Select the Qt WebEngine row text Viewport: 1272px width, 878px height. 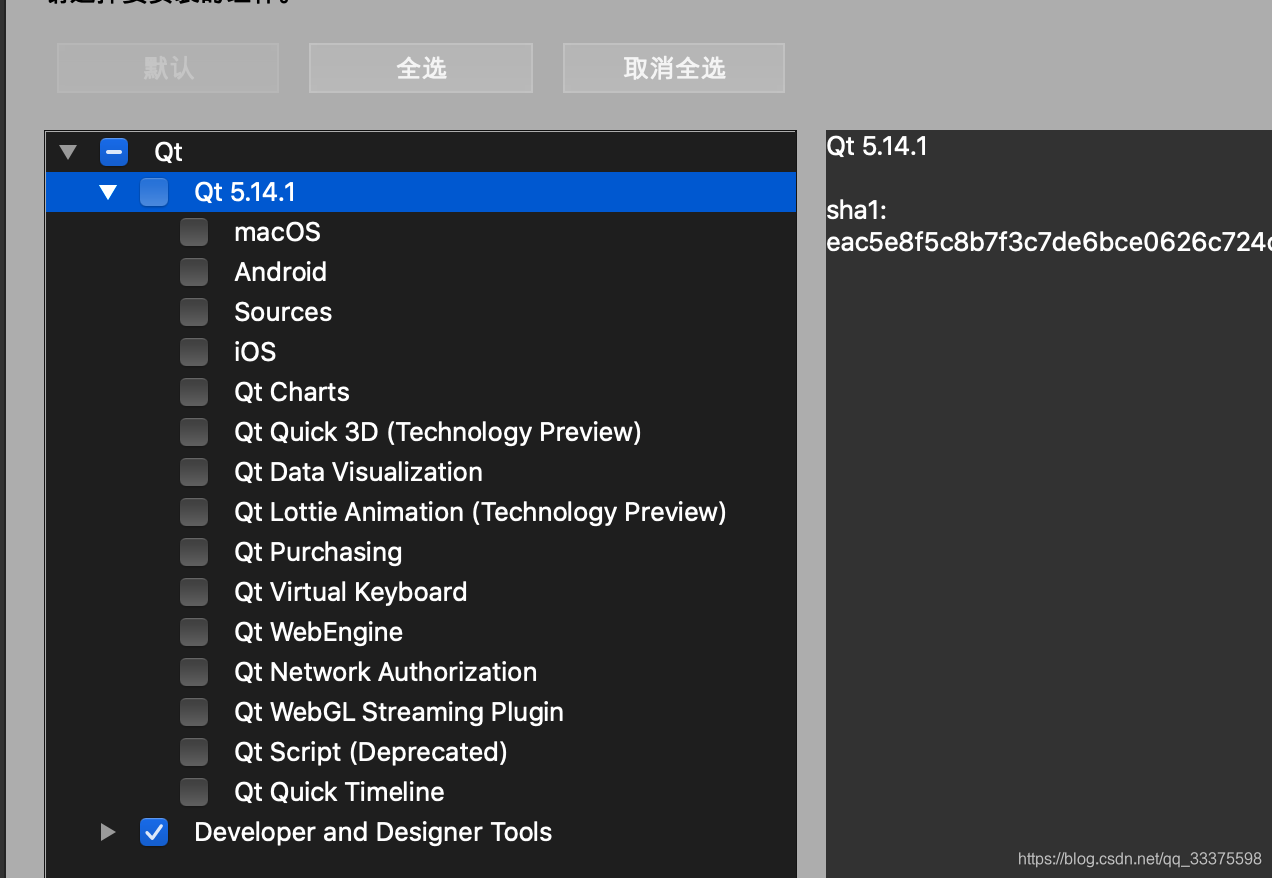(x=318, y=632)
